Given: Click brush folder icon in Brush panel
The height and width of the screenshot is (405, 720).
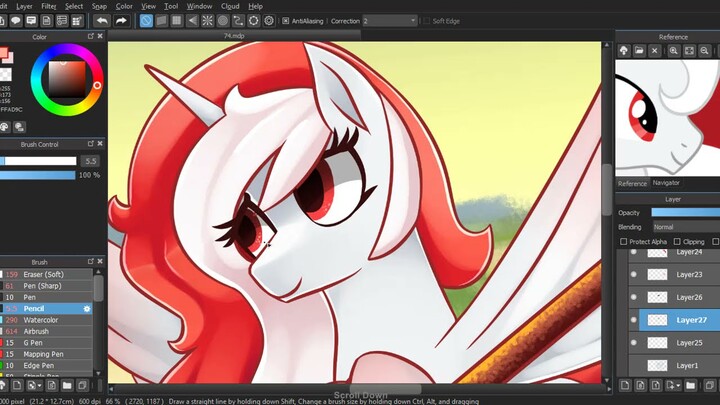Looking at the screenshot, I should pyautogui.click(x=67, y=385).
